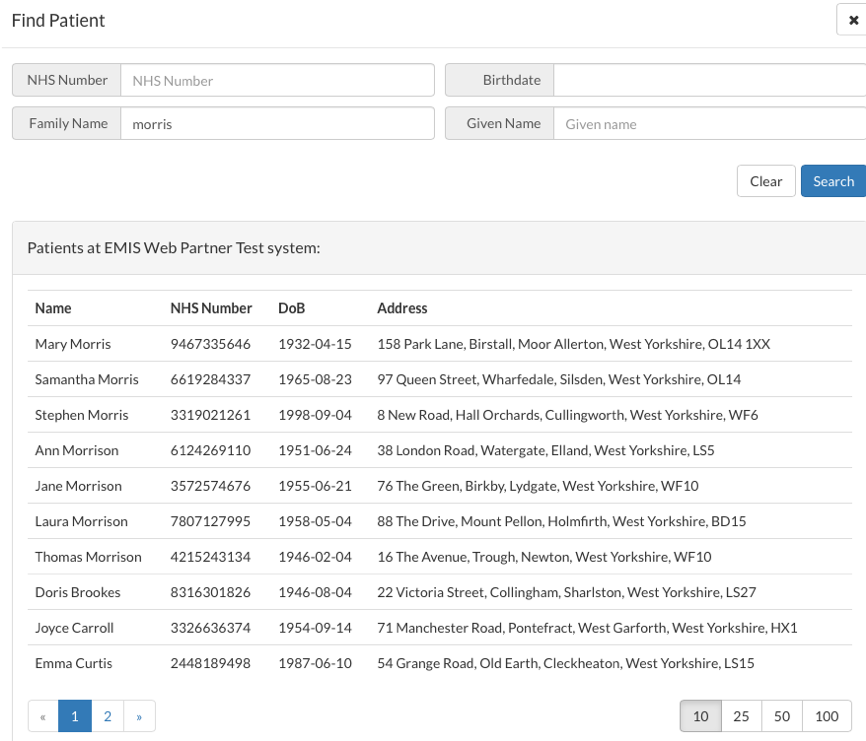The height and width of the screenshot is (741, 866).
Task: Click address 76 The Green, Birkby
Action: [538, 486]
